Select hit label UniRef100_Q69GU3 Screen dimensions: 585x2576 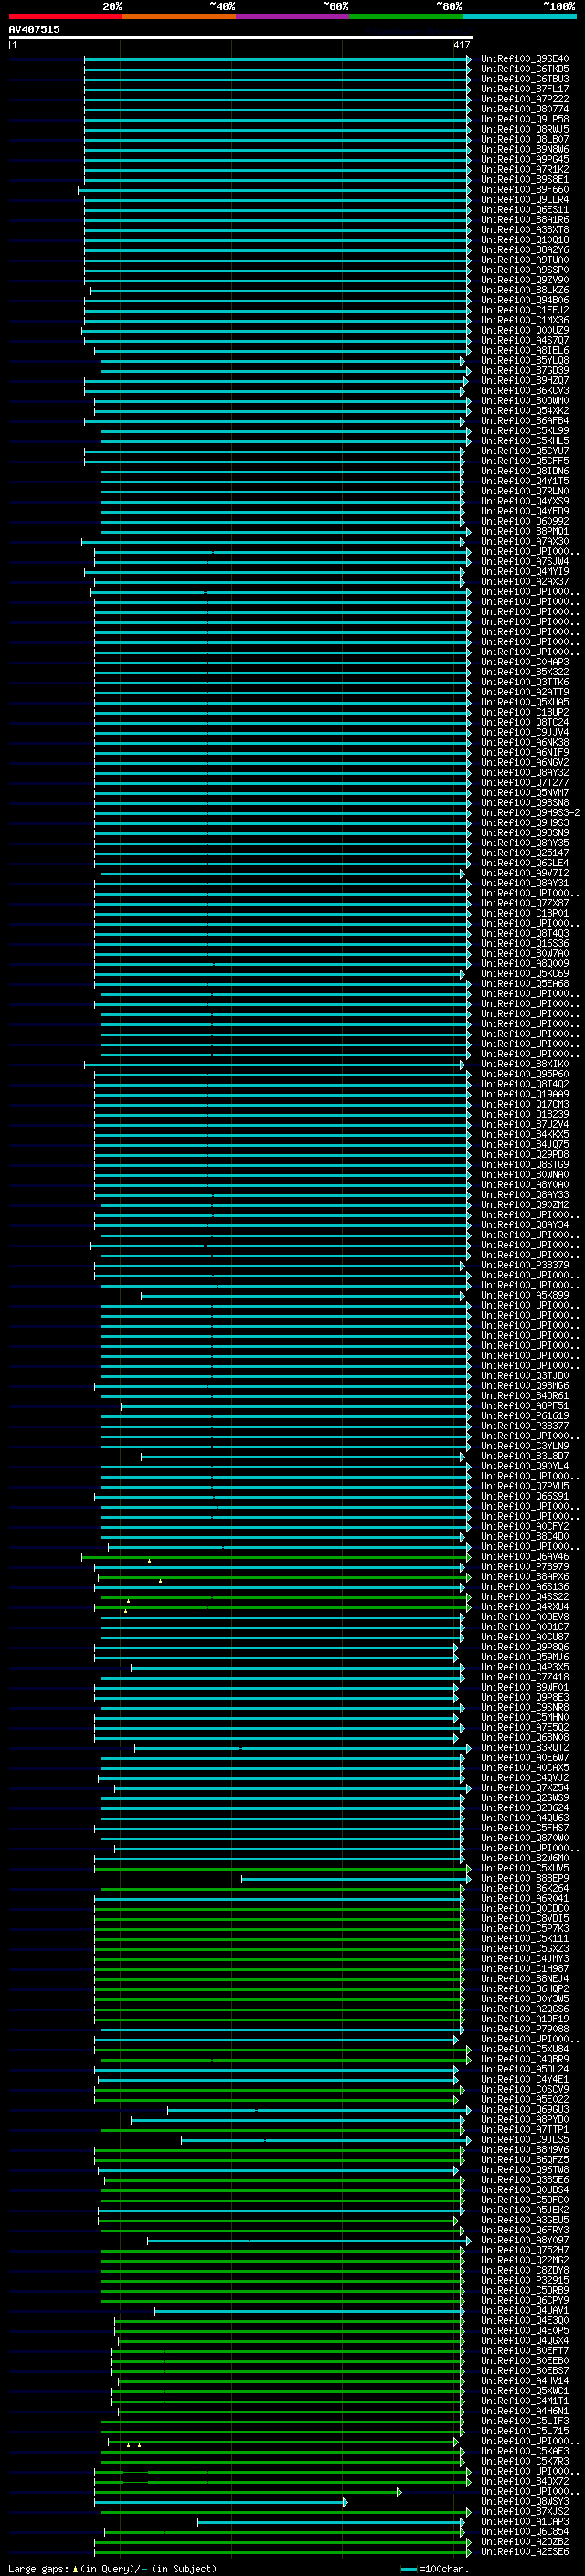click(x=524, y=2109)
